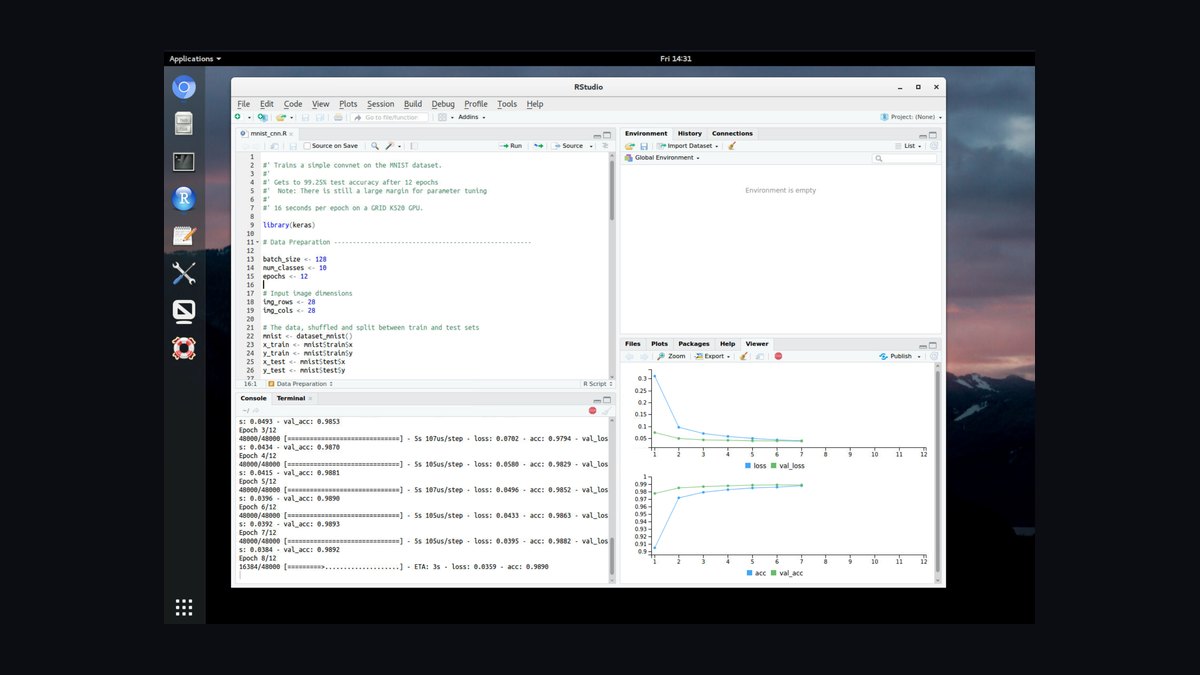This screenshot has width=1200, height=675.
Task: Click the Re-run previous code icon
Action: click(538, 146)
